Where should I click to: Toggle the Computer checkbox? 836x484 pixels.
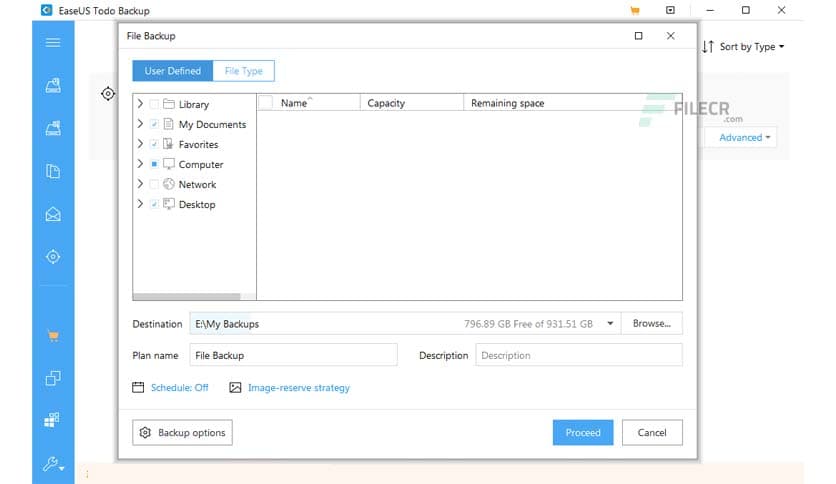pyautogui.click(x=154, y=164)
